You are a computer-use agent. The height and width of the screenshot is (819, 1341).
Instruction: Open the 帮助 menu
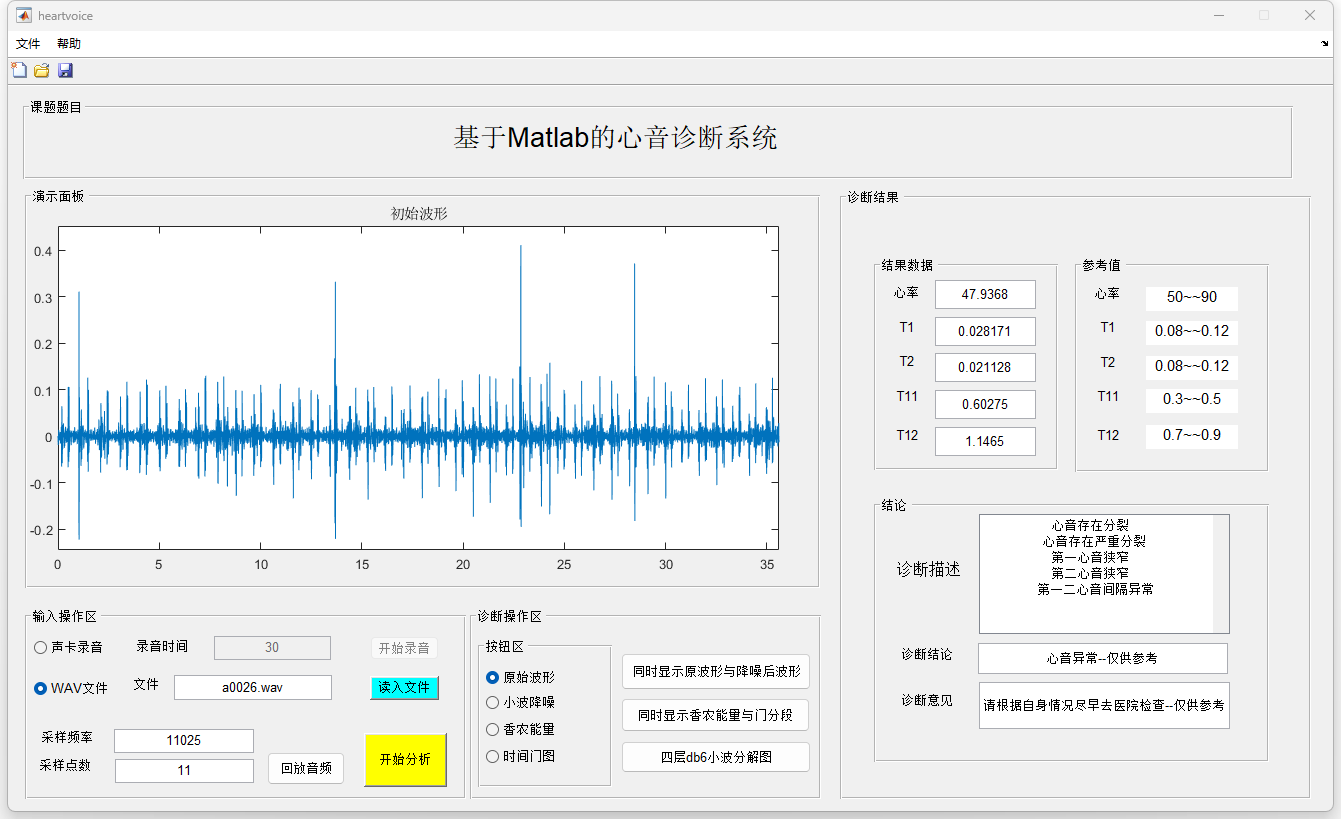pyautogui.click(x=69, y=44)
